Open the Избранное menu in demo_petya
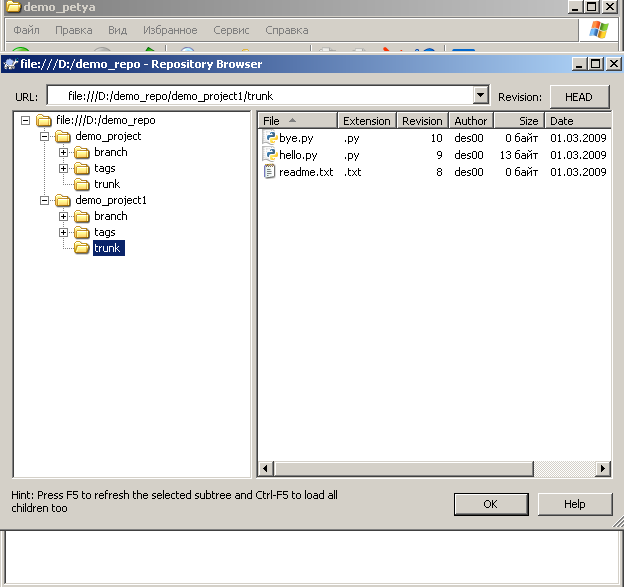The image size is (624, 587). [170, 30]
